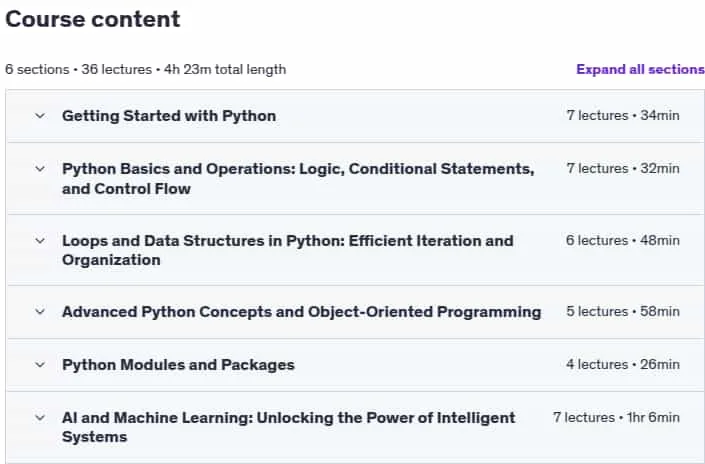
Task: Open Advanced Python Concepts section title
Action: coord(302,312)
